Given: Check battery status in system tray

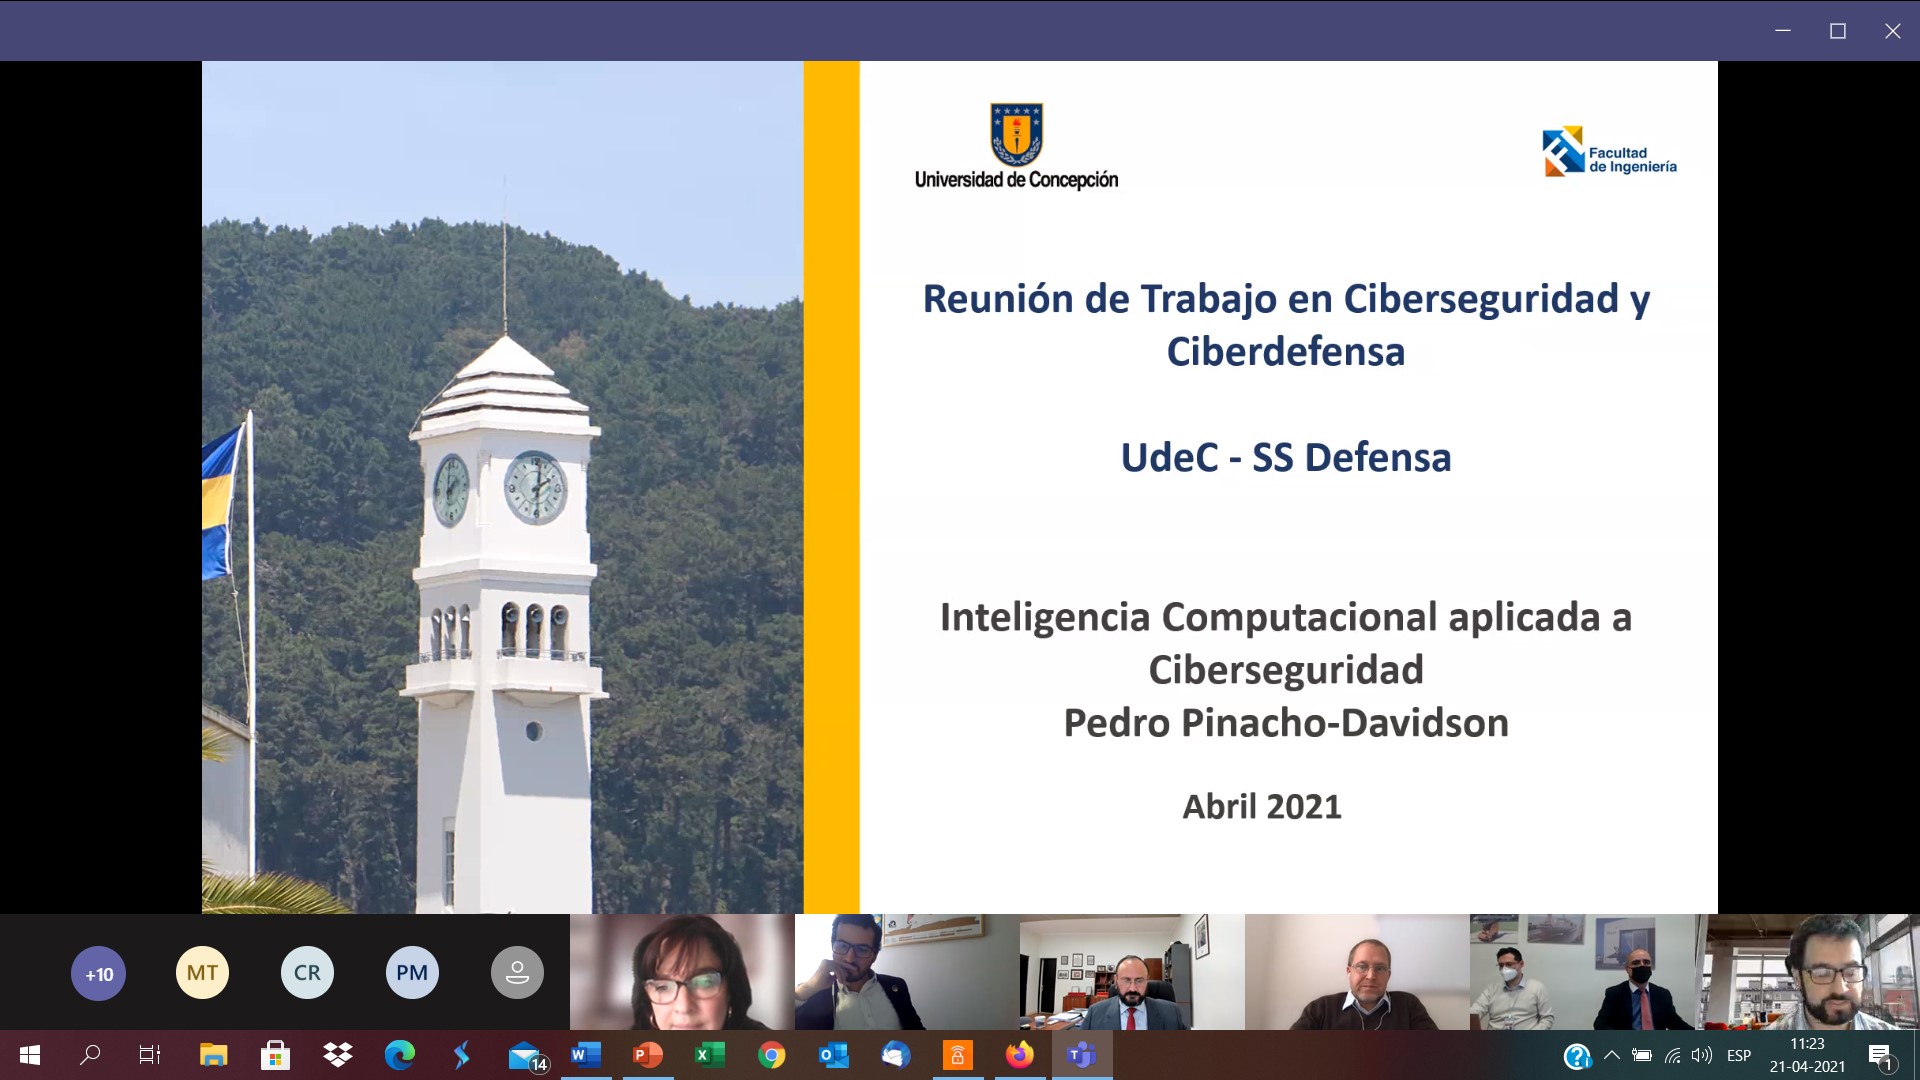Looking at the screenshot, I should pyautogui.click(x=1642, y=1055).
